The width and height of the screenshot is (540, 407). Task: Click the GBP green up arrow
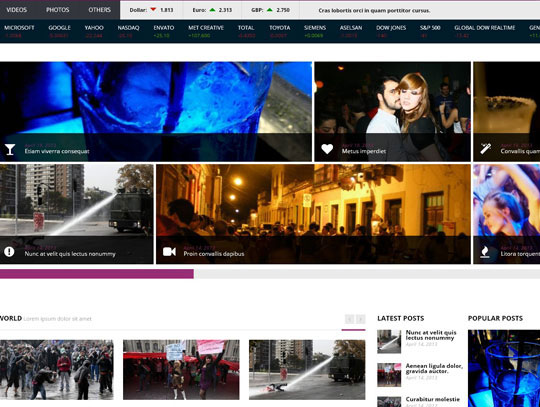click(x=270, y=10)
